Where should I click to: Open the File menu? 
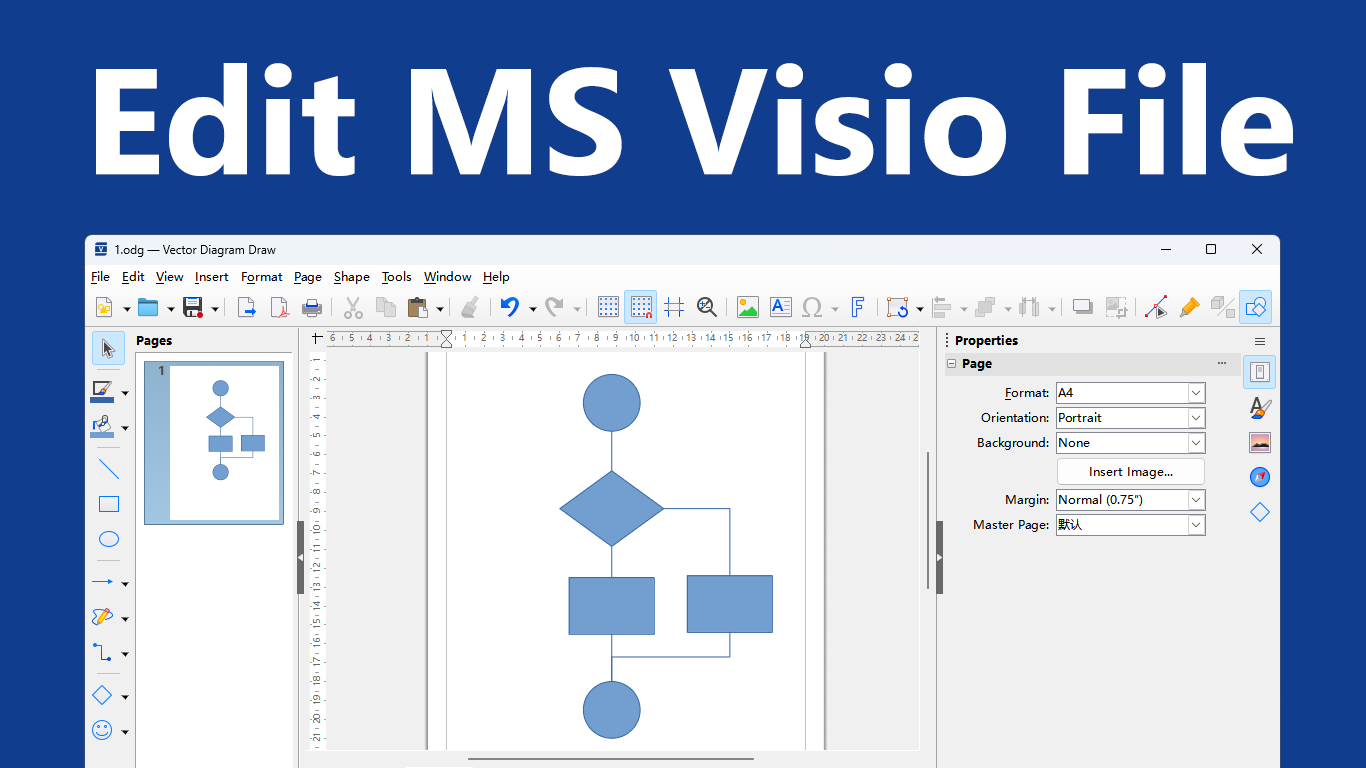(x=100, y=277)
